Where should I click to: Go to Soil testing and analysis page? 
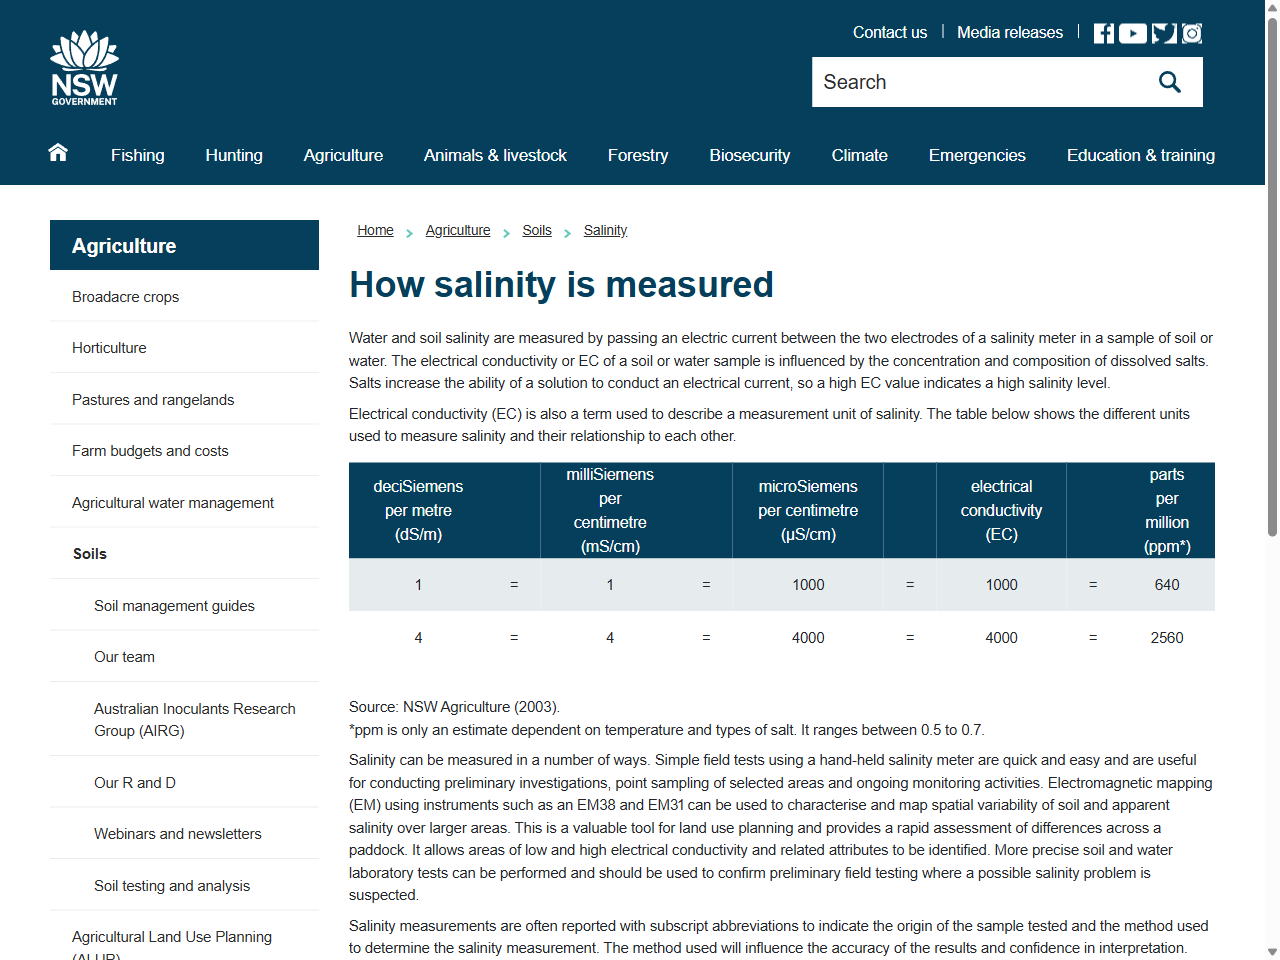[x=171, y=885]
